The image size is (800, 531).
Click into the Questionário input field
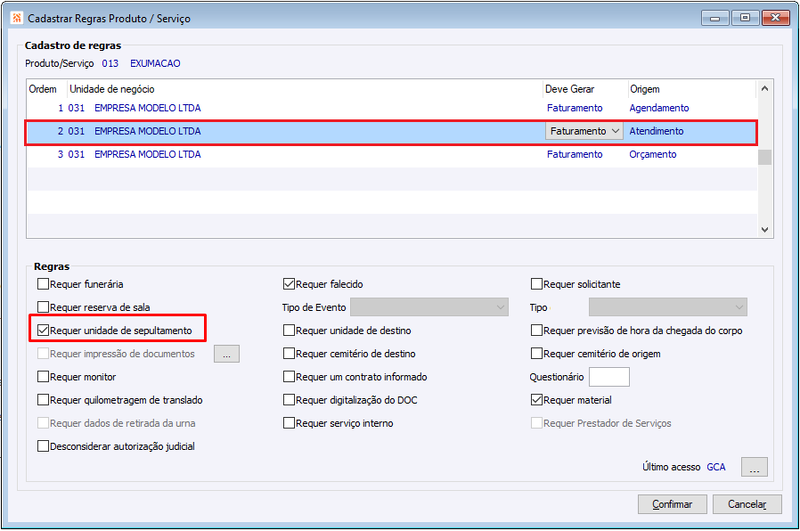609,377
